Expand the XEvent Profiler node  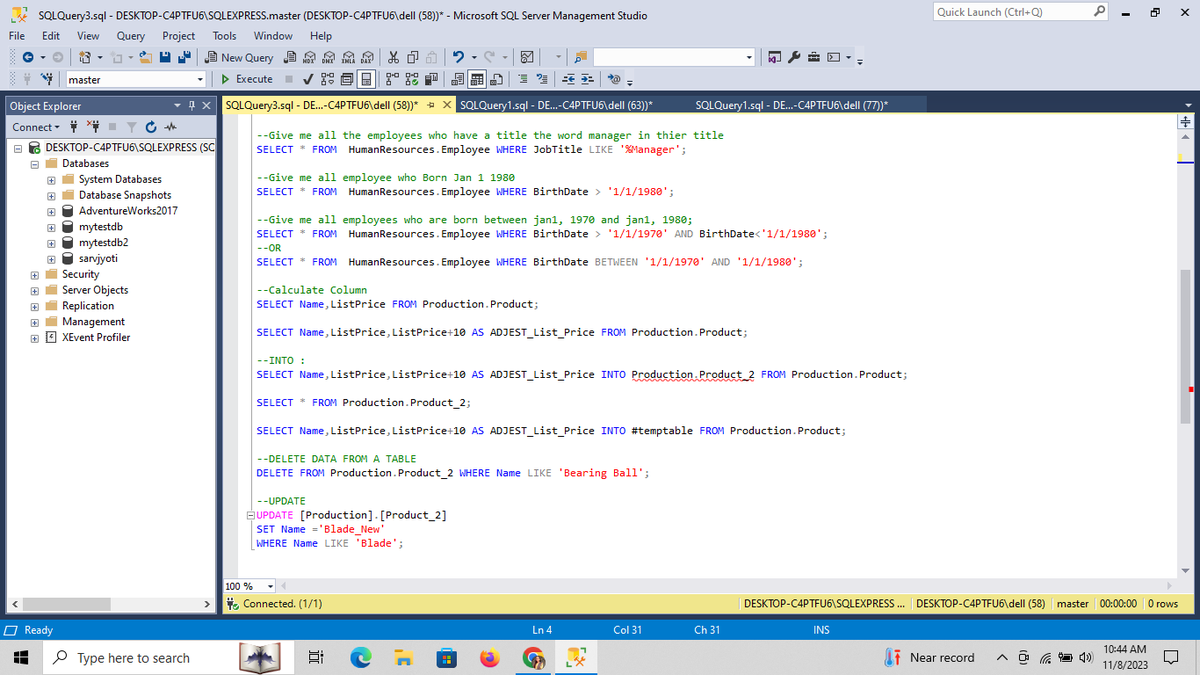35,337
